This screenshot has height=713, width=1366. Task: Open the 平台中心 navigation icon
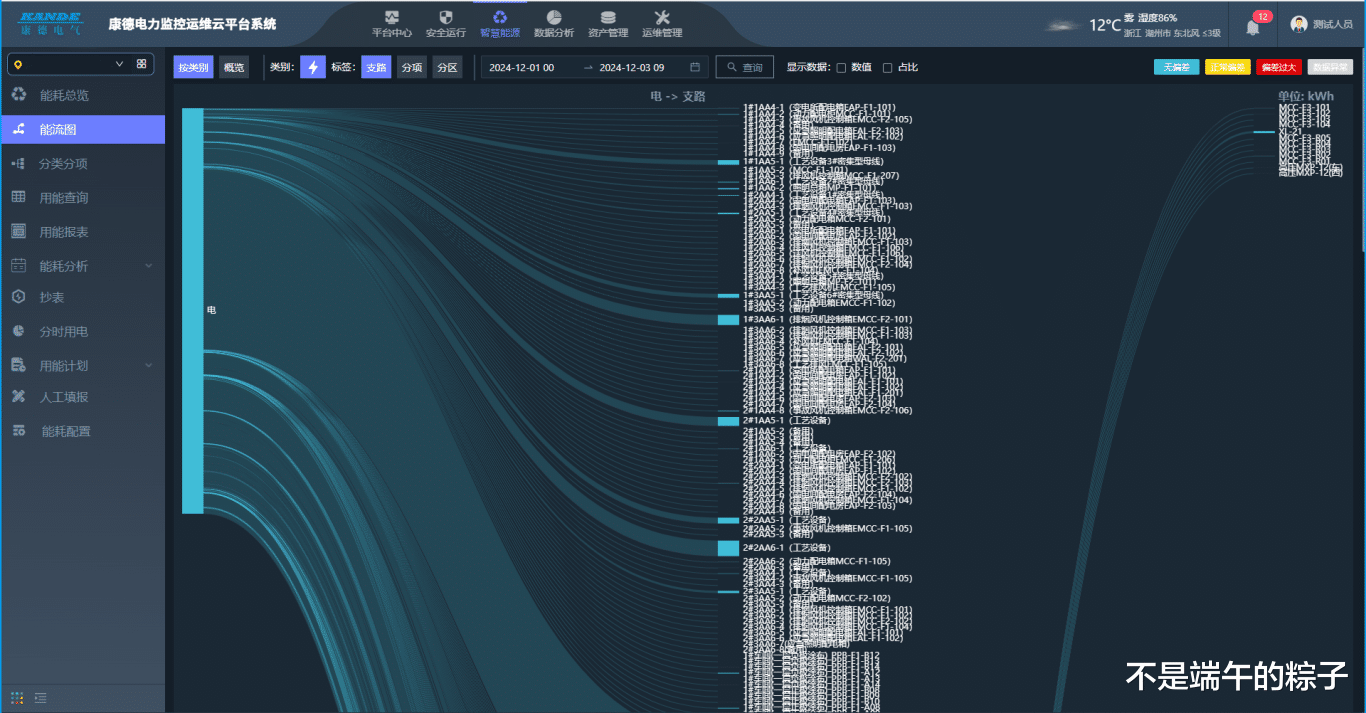click(x=391, y=17)
